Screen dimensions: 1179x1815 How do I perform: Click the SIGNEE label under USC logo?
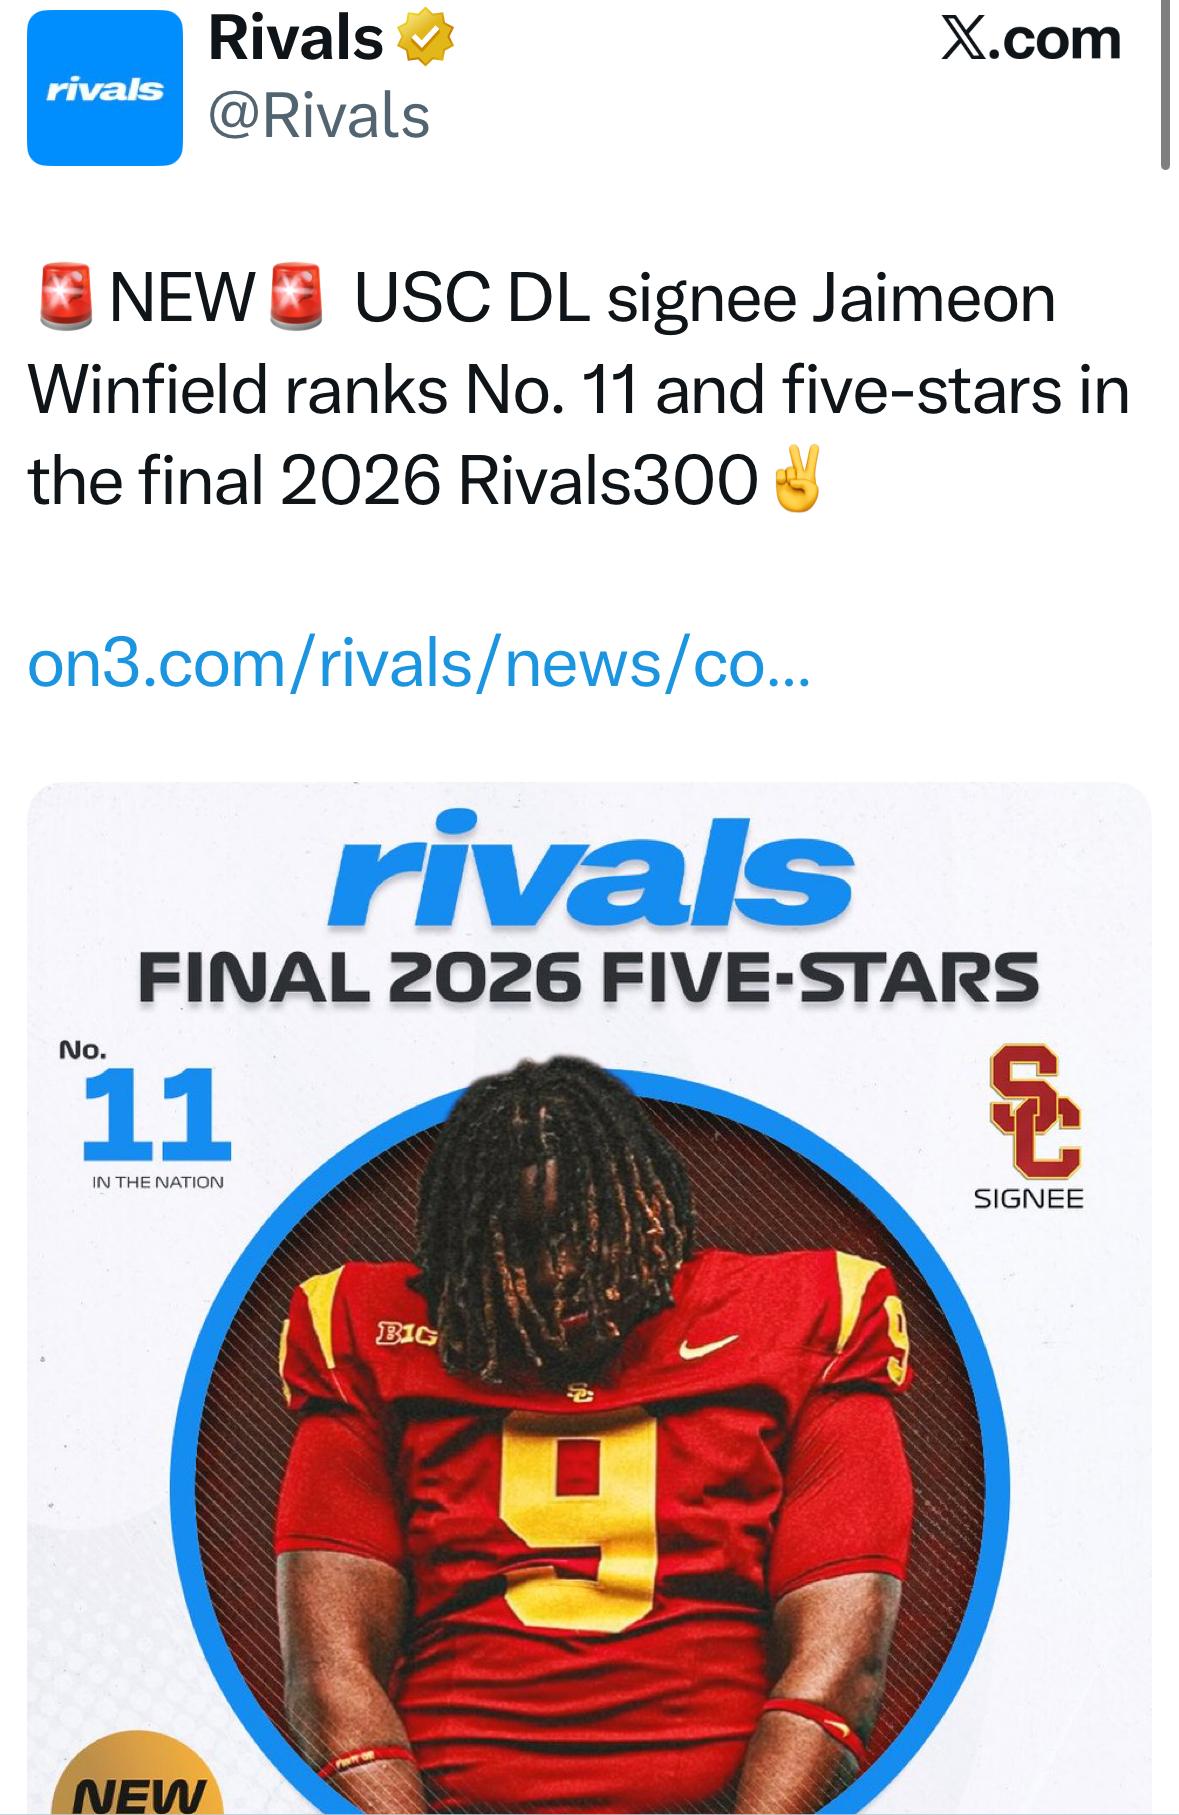click(x=1028, y=1198)
